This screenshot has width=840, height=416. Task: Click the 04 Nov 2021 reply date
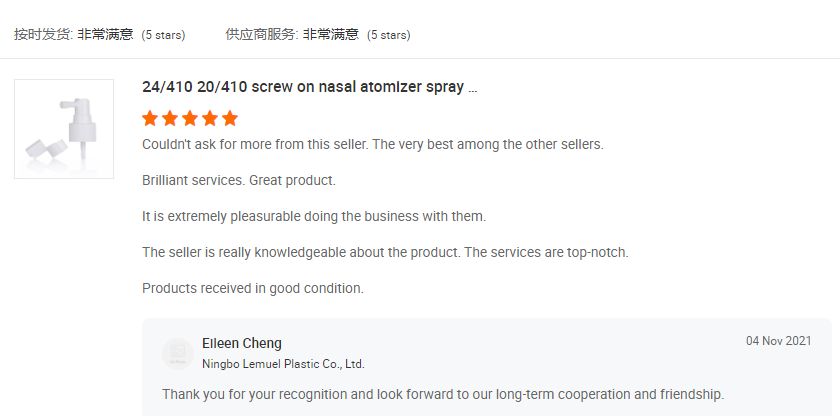click(778, 341)
